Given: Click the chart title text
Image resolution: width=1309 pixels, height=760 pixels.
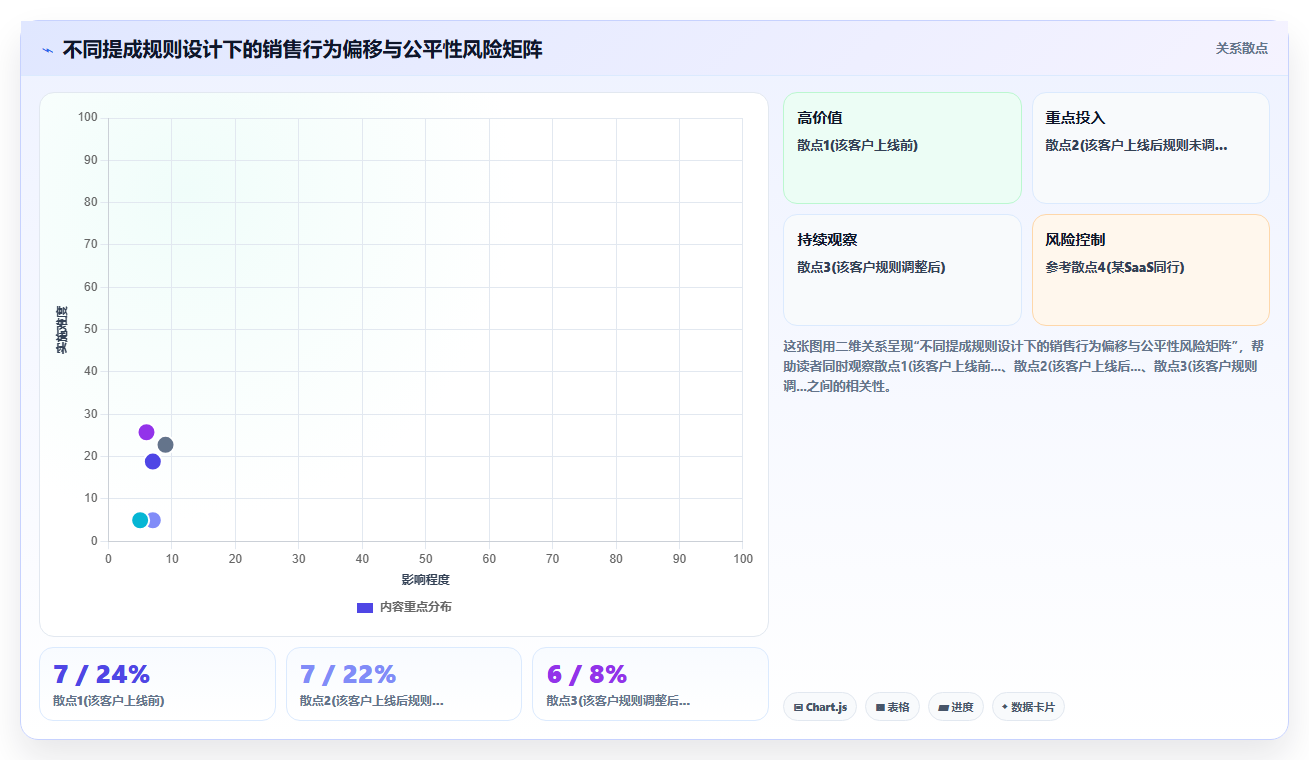Looking at the screenshot, I should click(302, 49).
